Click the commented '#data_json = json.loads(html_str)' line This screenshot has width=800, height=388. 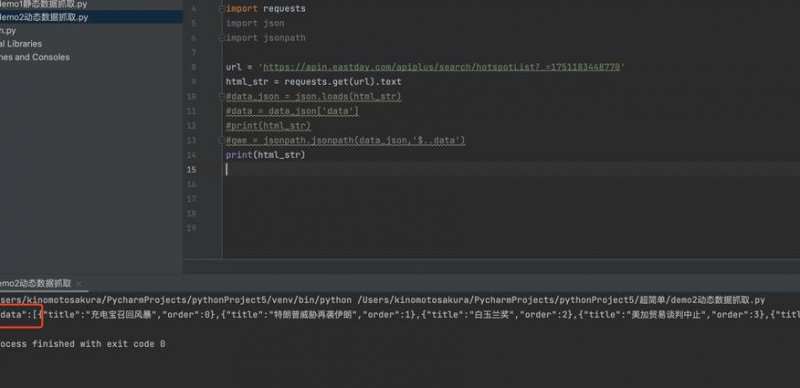(314, 96)
